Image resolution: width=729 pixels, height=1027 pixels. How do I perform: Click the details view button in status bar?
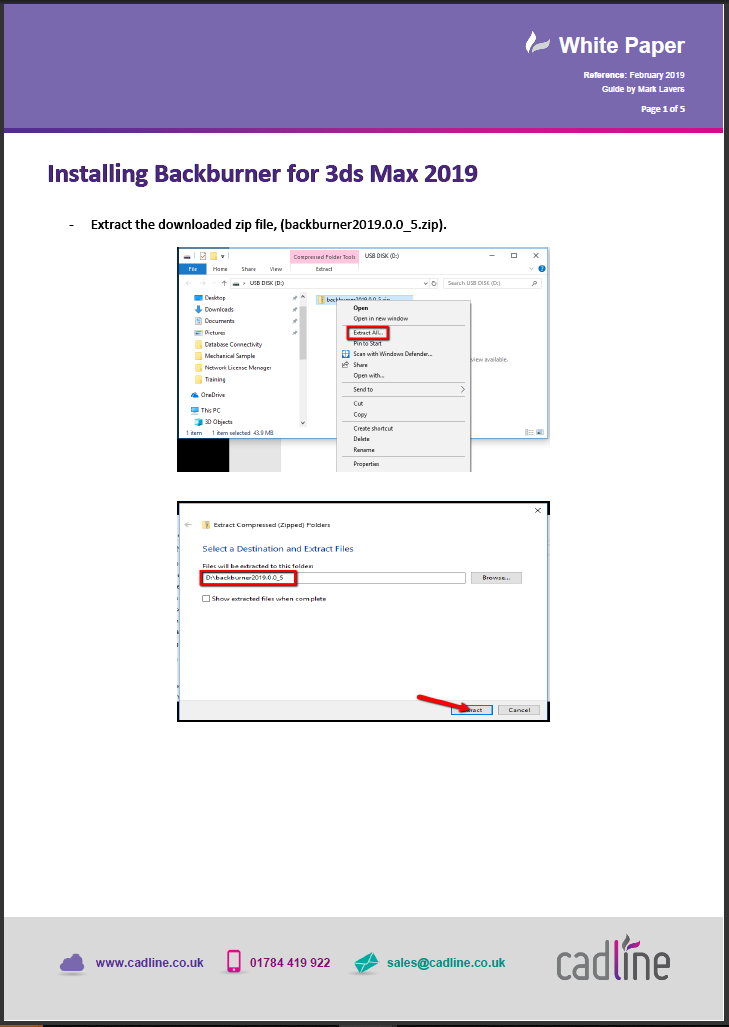click(529, 433)
